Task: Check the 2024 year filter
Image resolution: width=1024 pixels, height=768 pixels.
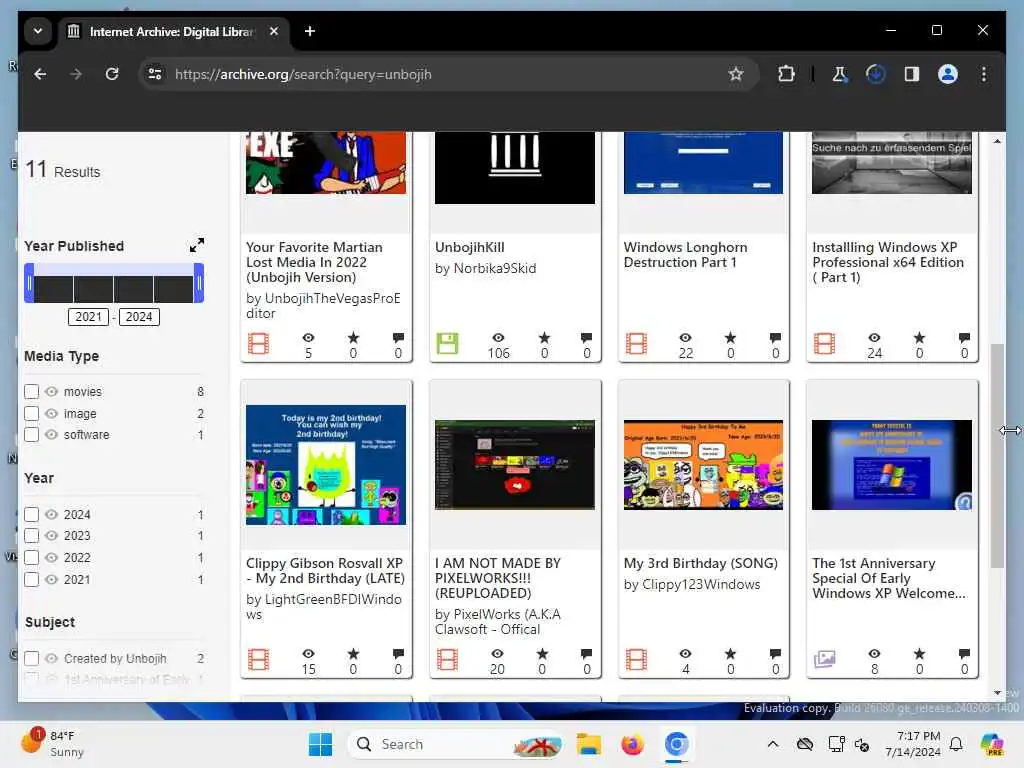Action: tap(31, 515)
